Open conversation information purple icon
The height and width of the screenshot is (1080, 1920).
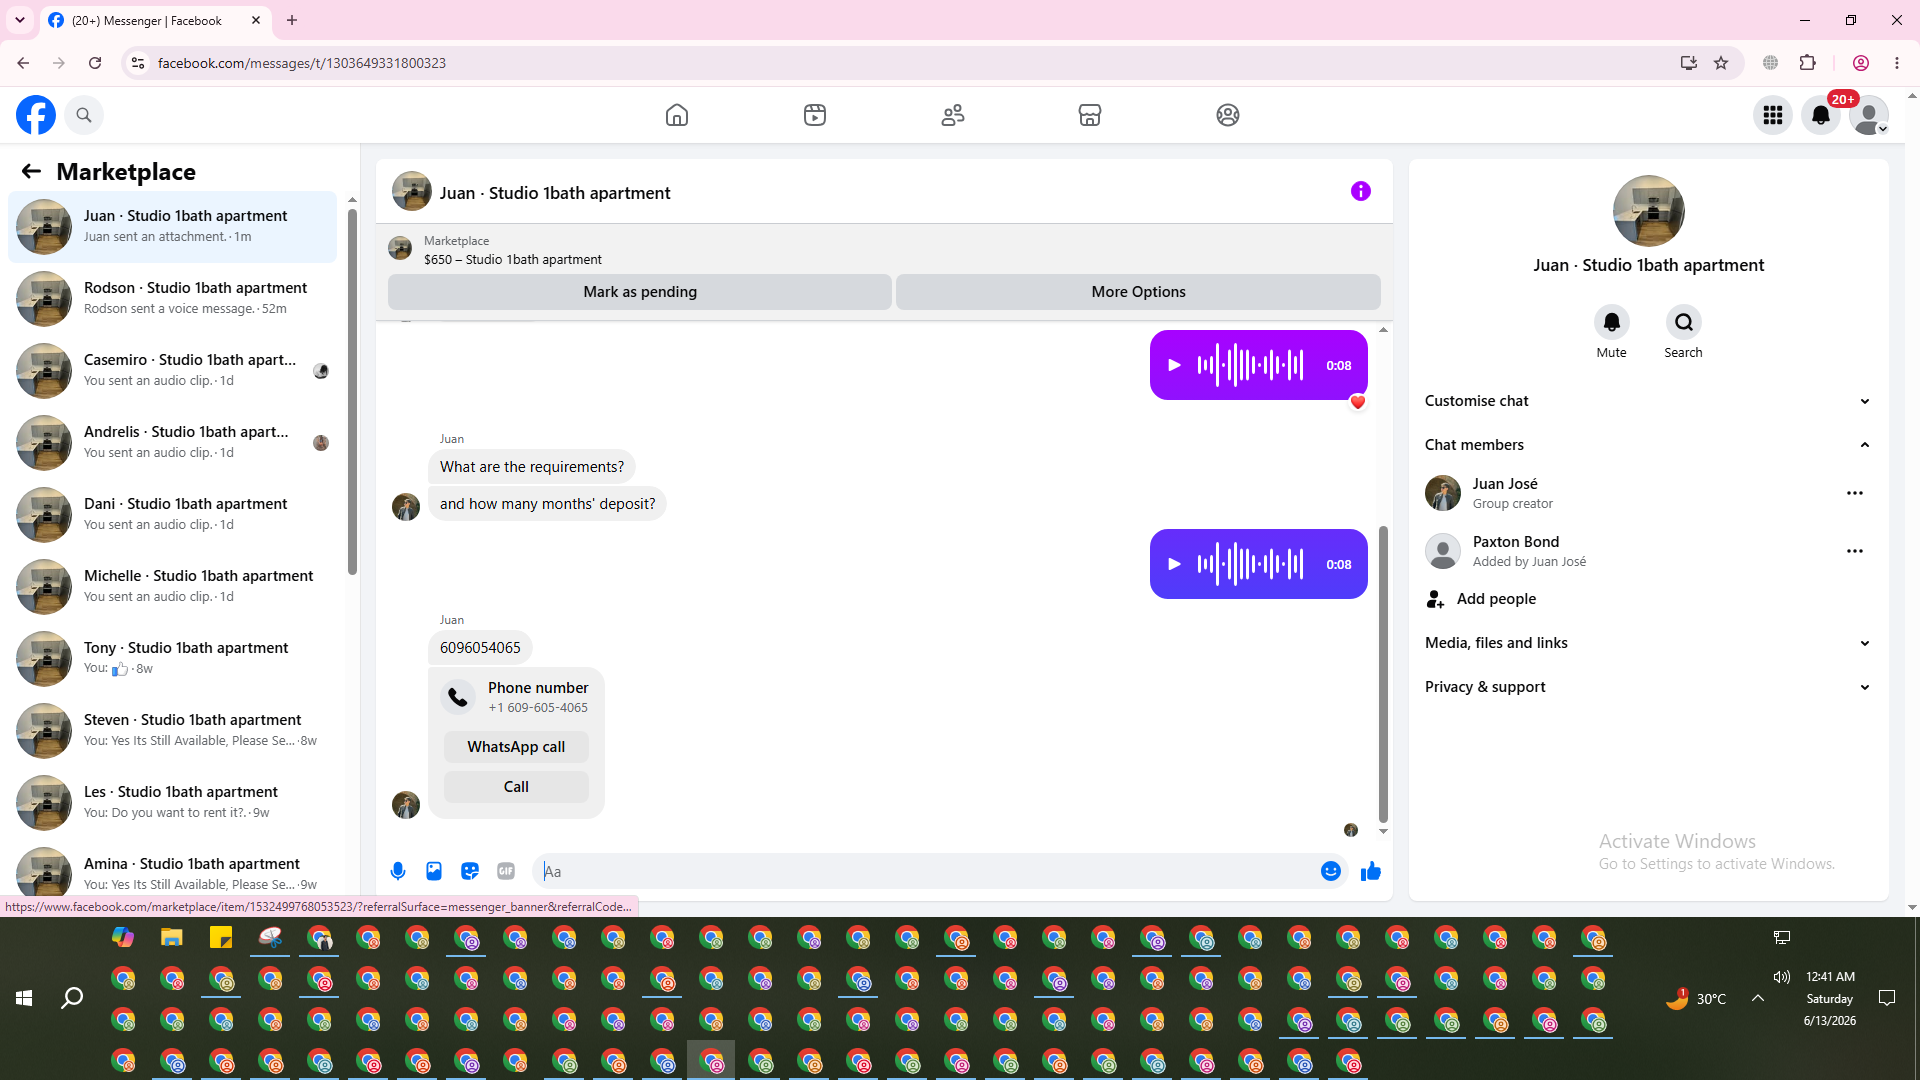coord(1361,191)
